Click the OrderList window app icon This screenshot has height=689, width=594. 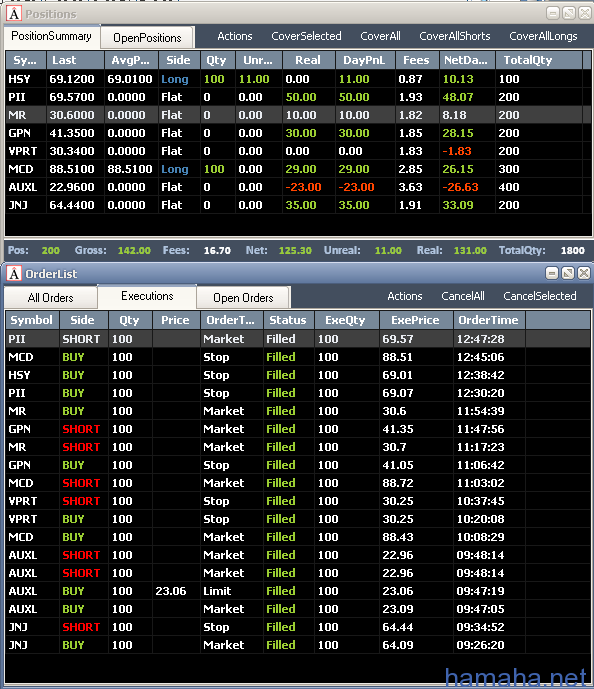(14, 274)
